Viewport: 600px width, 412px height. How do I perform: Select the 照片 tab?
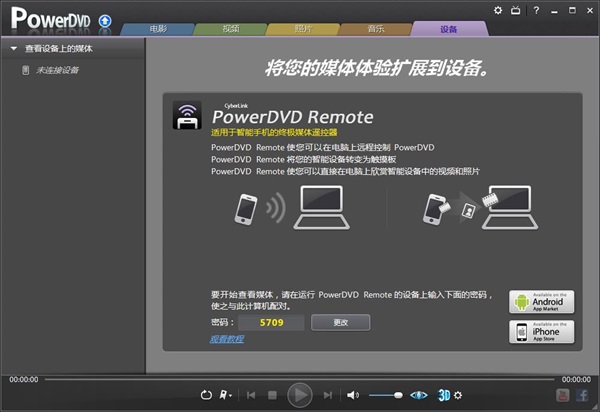point(303,29)
